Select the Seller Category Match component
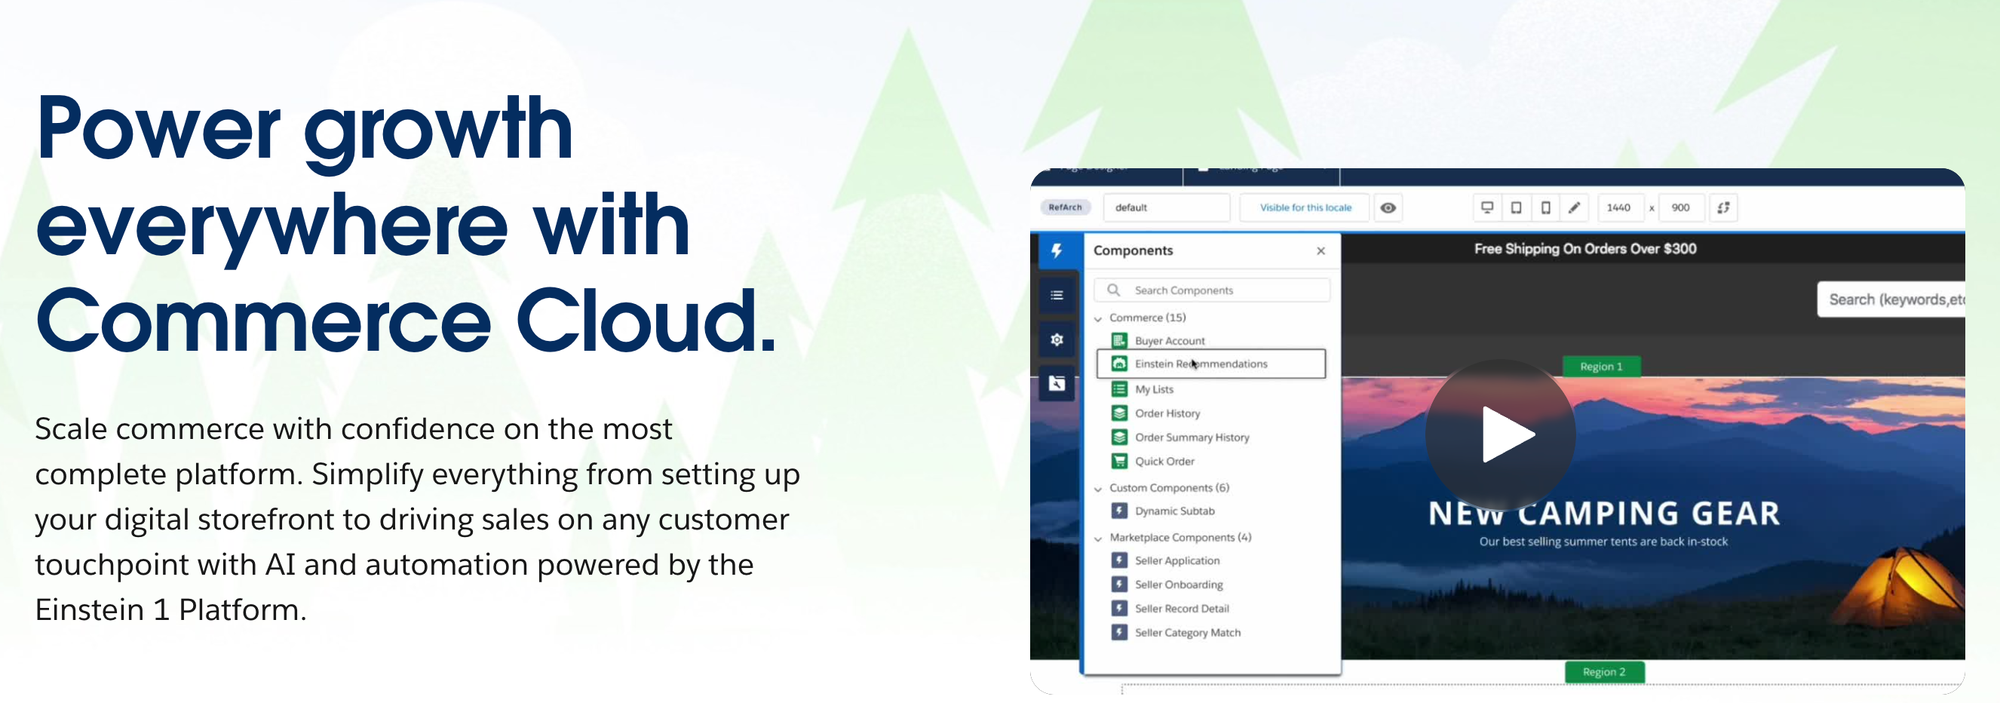Screen dimensions: 2000x703 (1177, 633)
